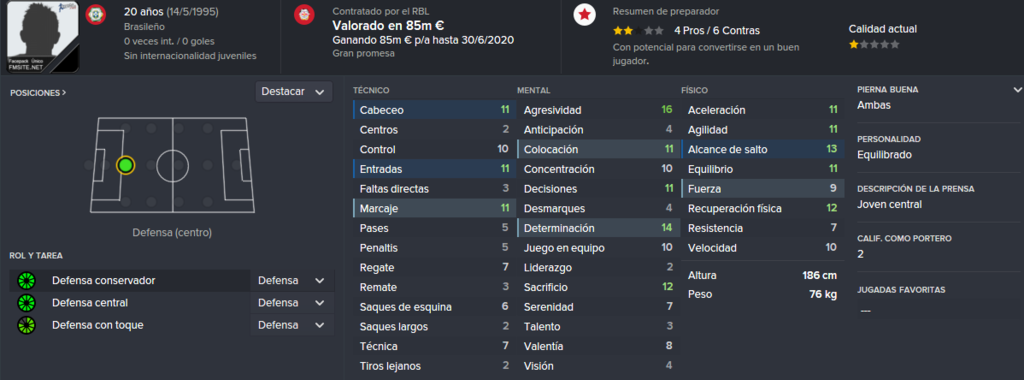This screenshot has height=380, width=1024.
Task: Click the Alcance de salto attribute row
Action: tap(762, 150)
